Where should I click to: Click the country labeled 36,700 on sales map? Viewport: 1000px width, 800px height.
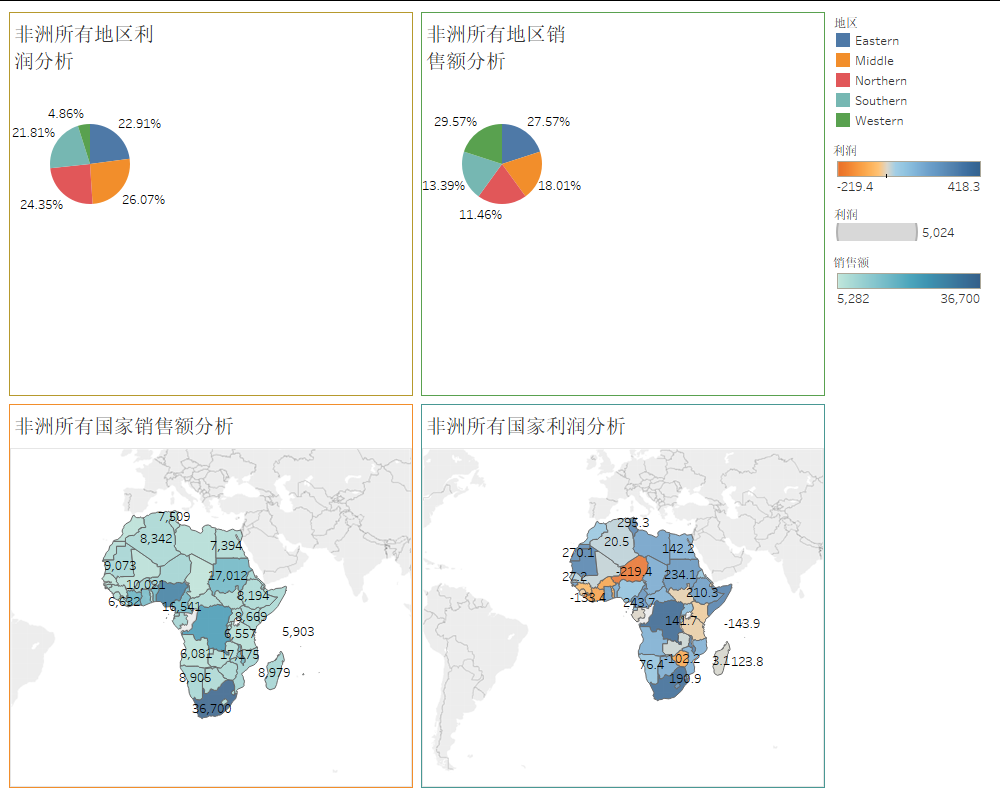click(x=214, y=697)
